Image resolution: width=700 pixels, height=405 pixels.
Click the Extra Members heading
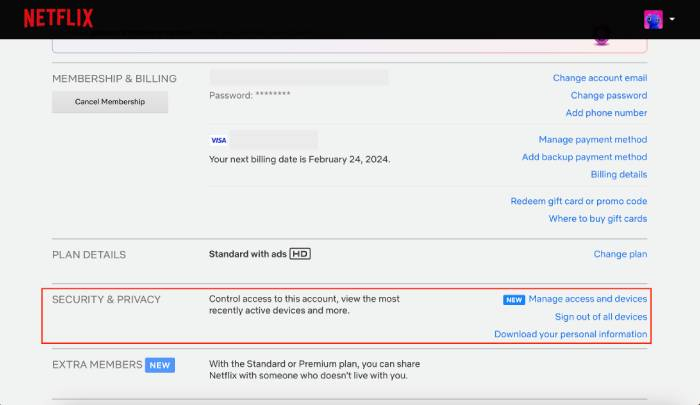97,364
